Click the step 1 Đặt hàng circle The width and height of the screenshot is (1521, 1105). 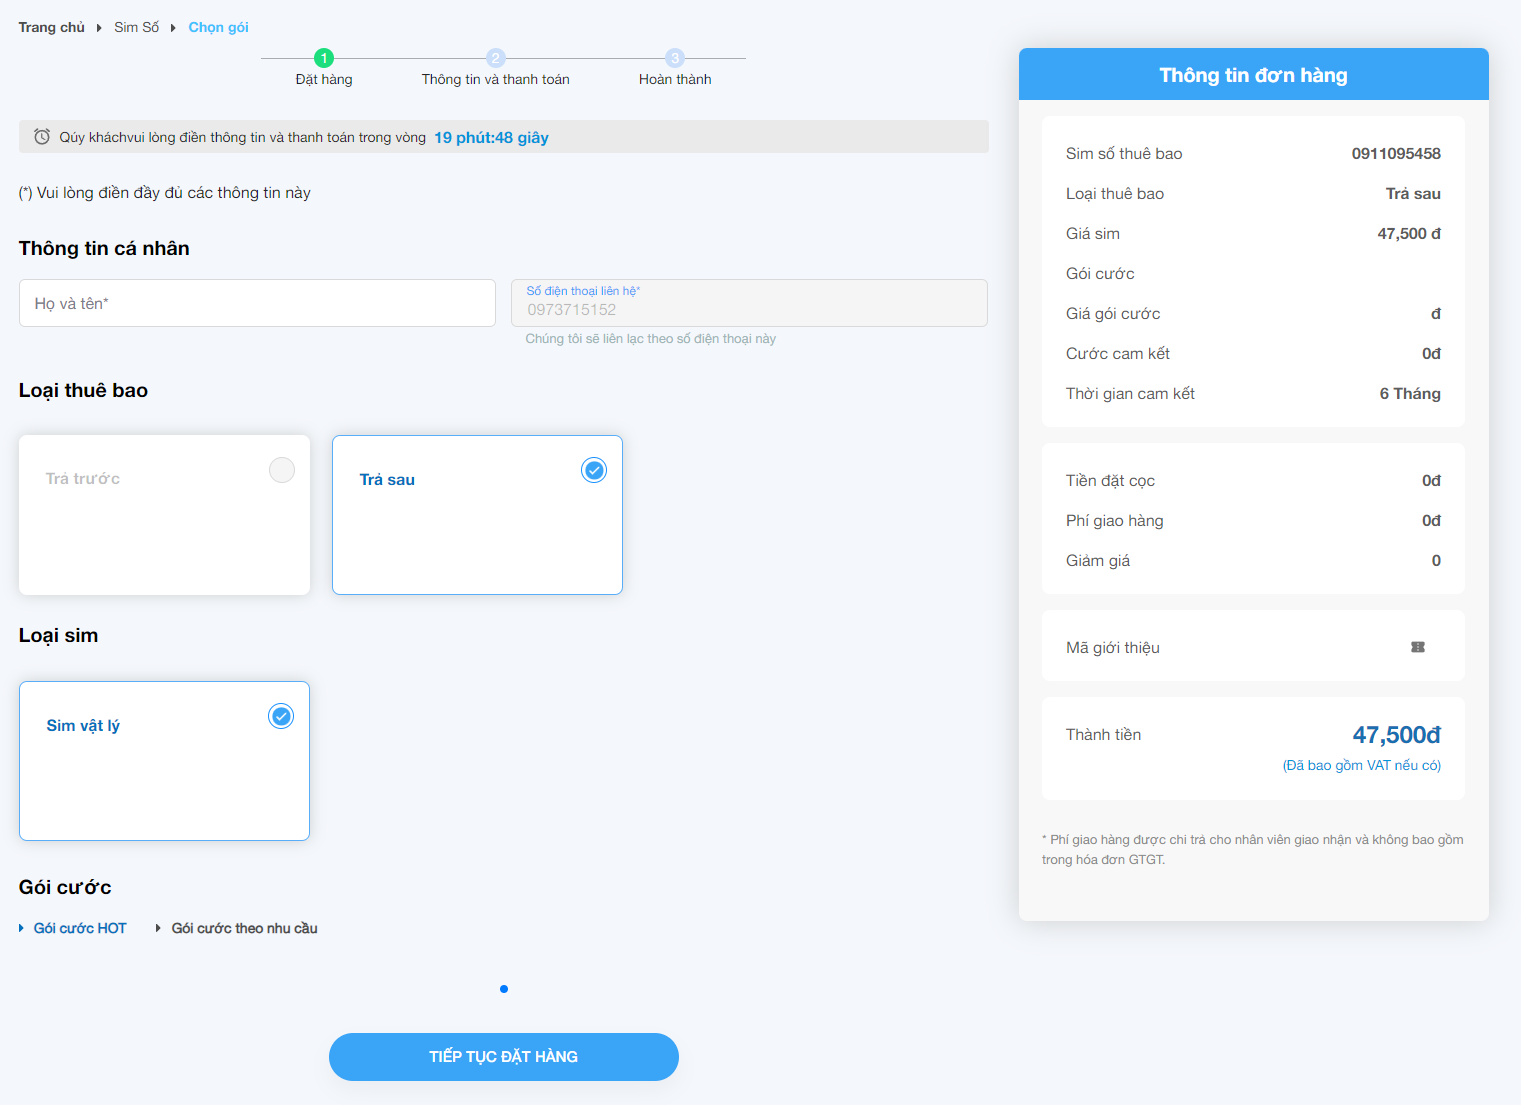click(324, 58)
